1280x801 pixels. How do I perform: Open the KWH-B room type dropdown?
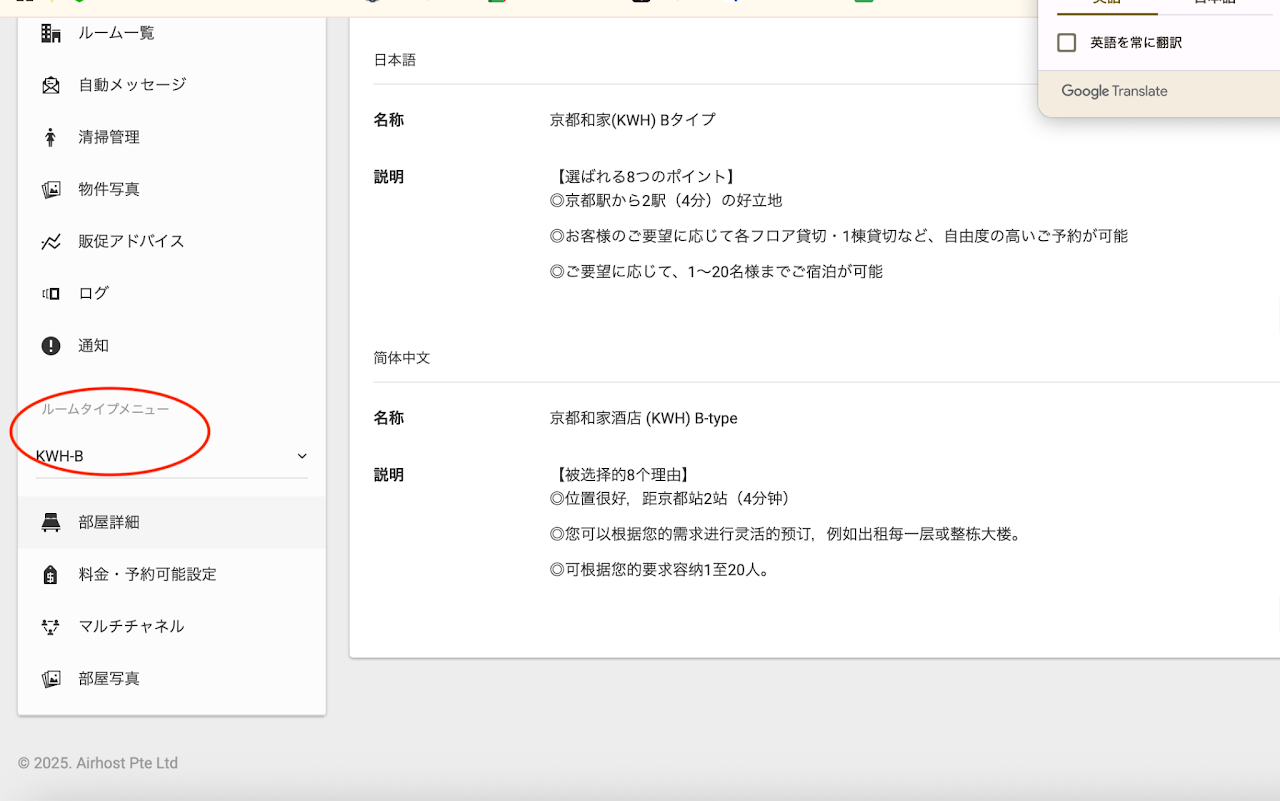point(170,456)
